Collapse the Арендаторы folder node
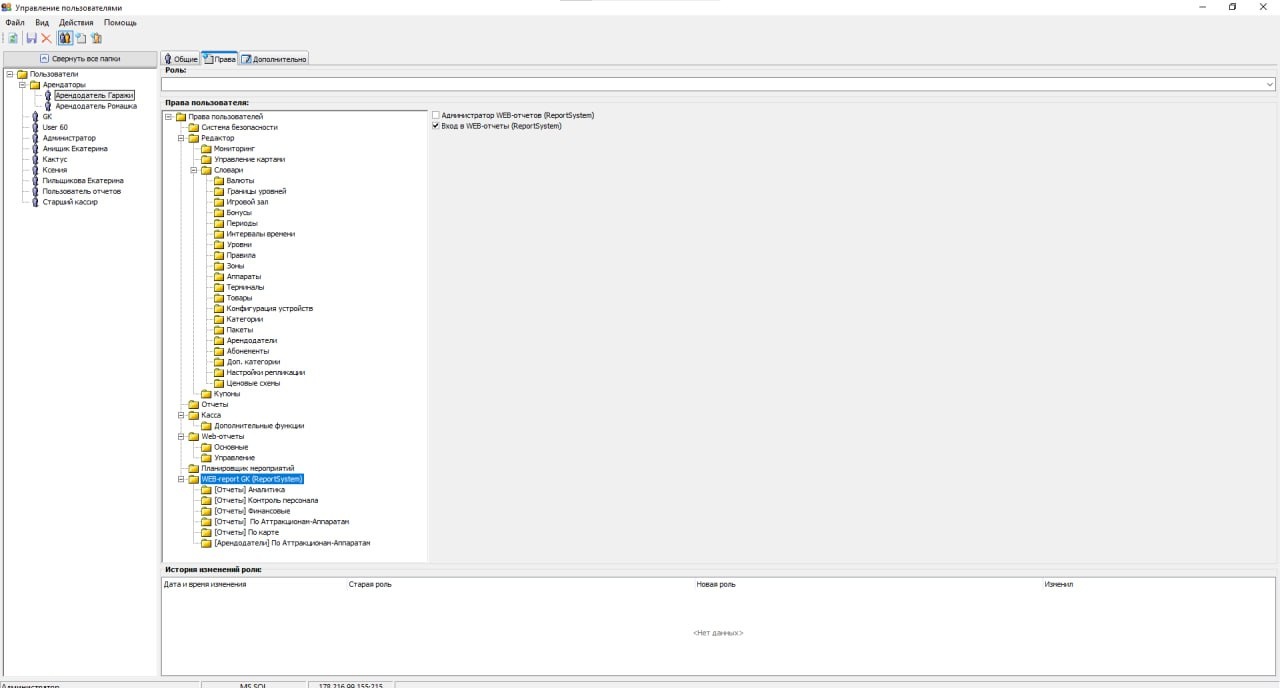The width and height of the screenshot is (1280, 688). point(22,85)
